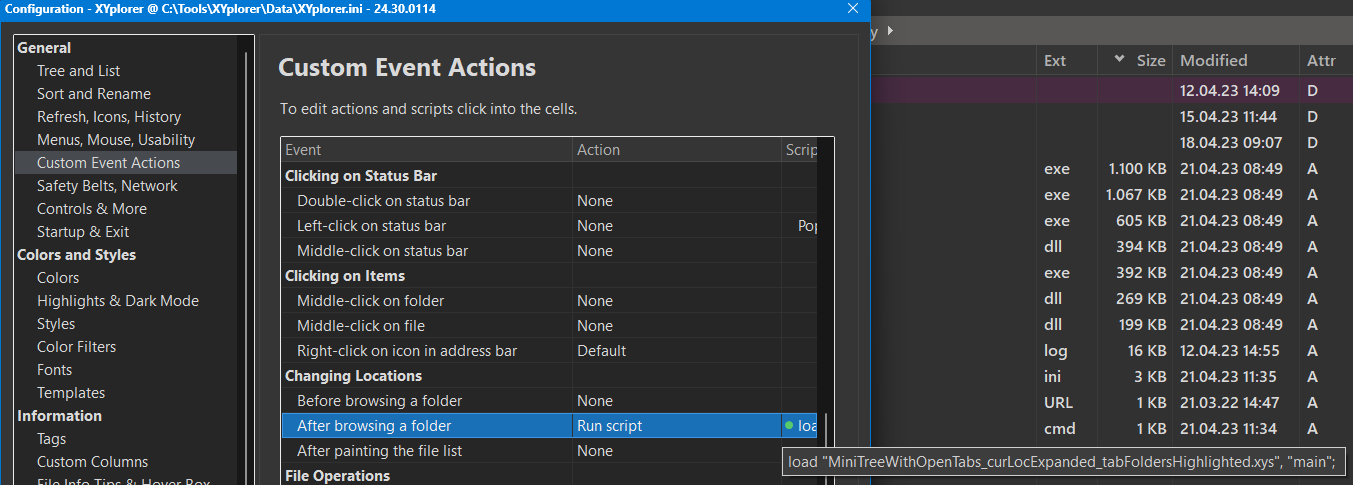Expand the breadcrumb arrow in address bar
Viewport: 1353px width, 485px height.
pos(890,31)
